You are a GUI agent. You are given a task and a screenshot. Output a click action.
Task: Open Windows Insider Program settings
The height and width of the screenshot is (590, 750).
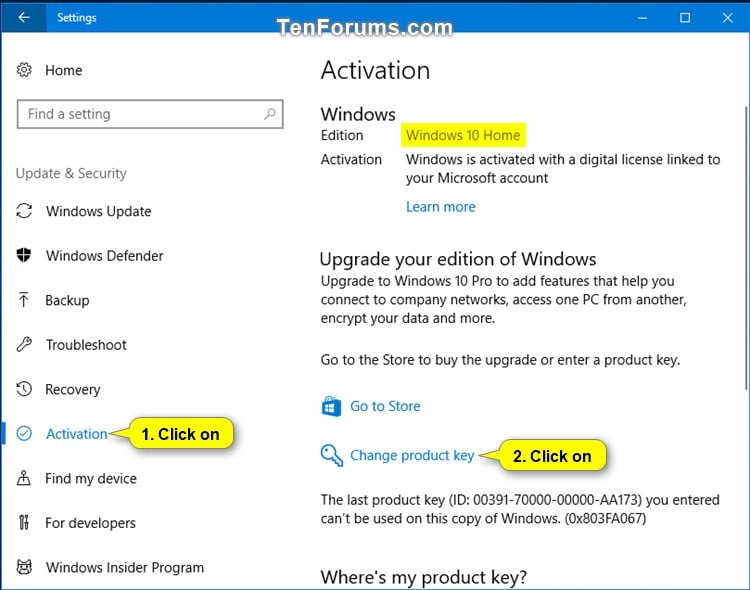[x=125, y=568]
